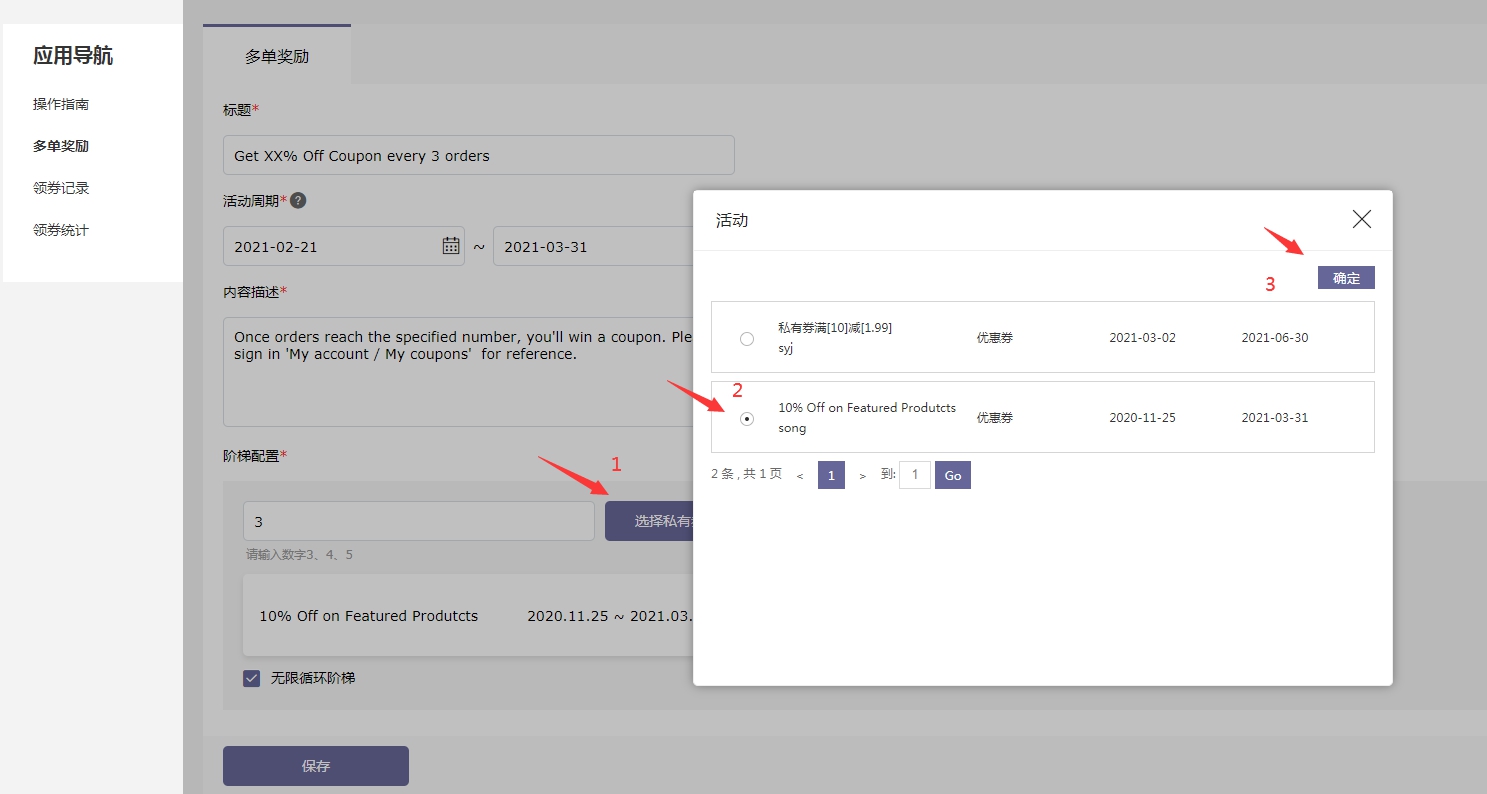Click page number 1 in pagination
Image resolution: width=1487 pixels, height=794 pixels.
831,475
